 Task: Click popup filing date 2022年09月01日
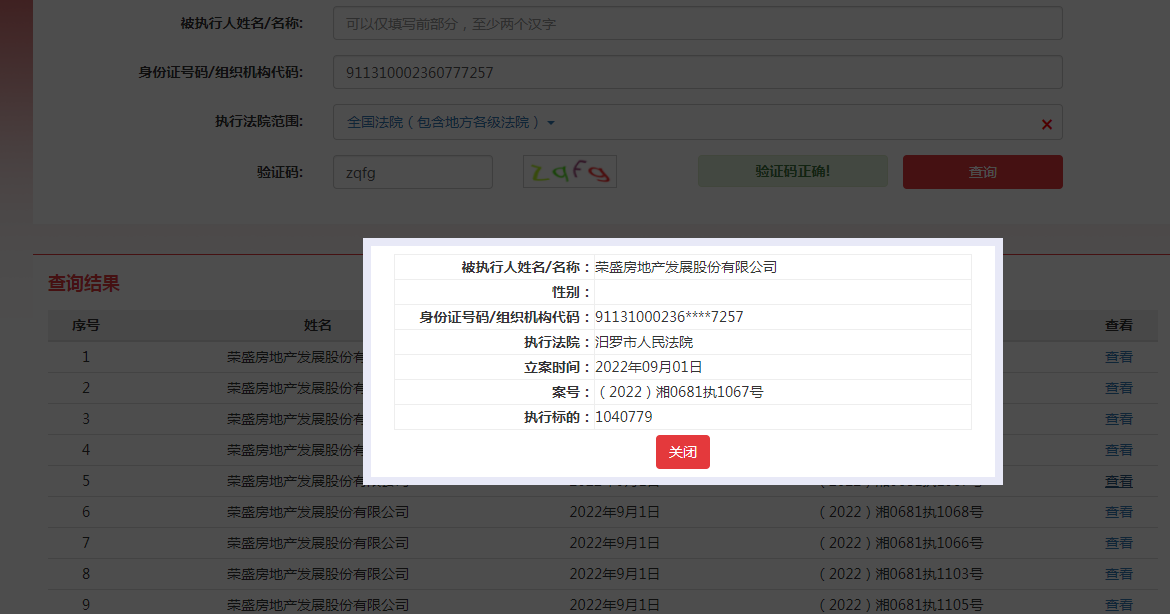point(648,367)
